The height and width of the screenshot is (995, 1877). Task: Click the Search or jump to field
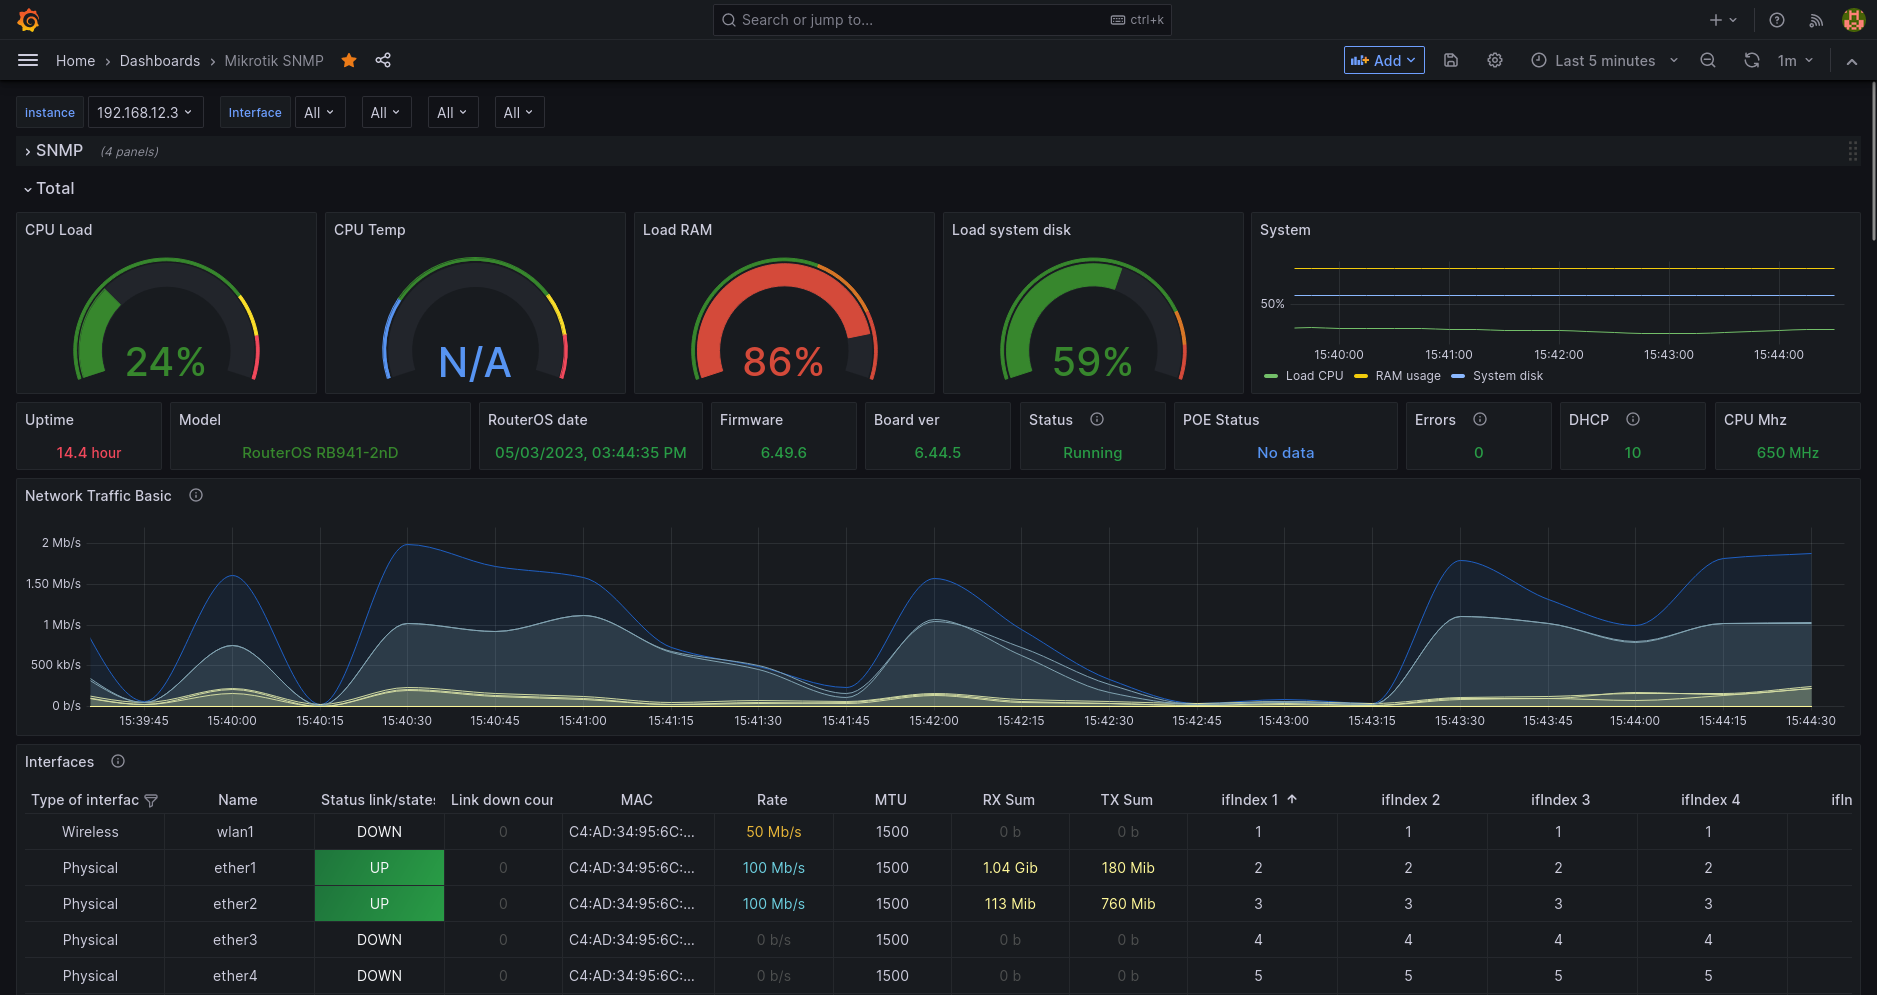pos(942,20)
